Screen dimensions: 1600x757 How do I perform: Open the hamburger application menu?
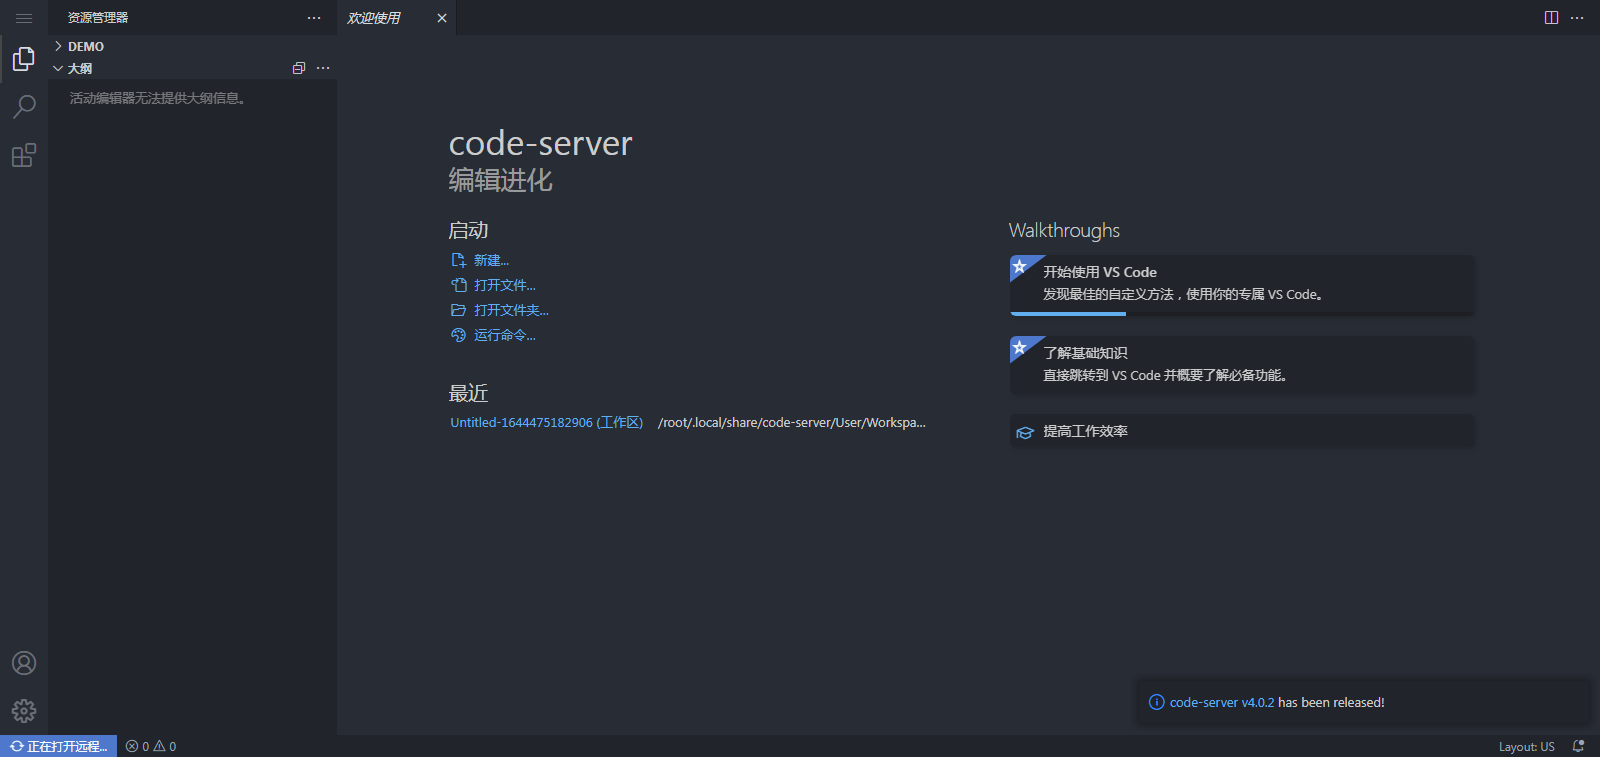(x=24, y=18)
